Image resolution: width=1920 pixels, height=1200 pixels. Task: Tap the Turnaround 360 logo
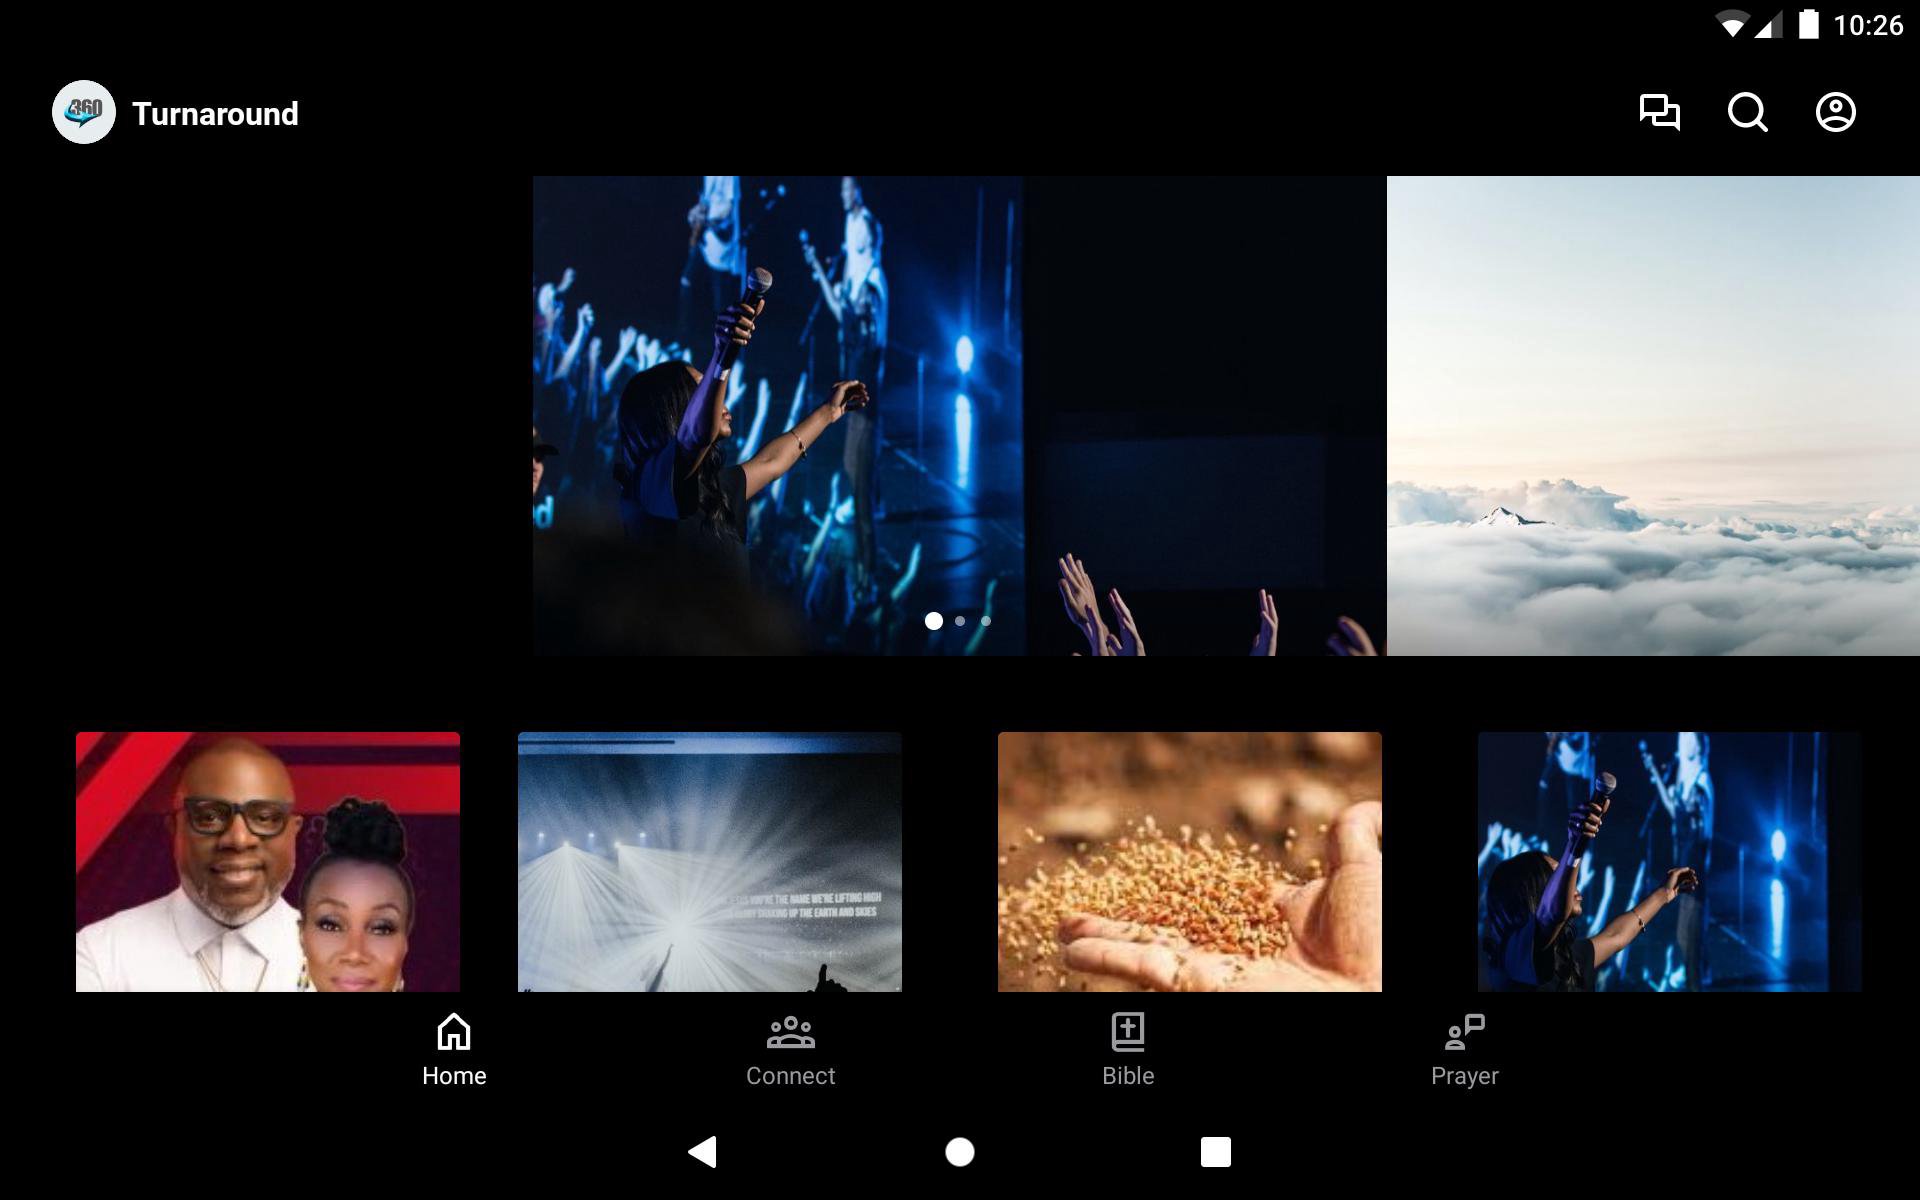coord(84,112)
